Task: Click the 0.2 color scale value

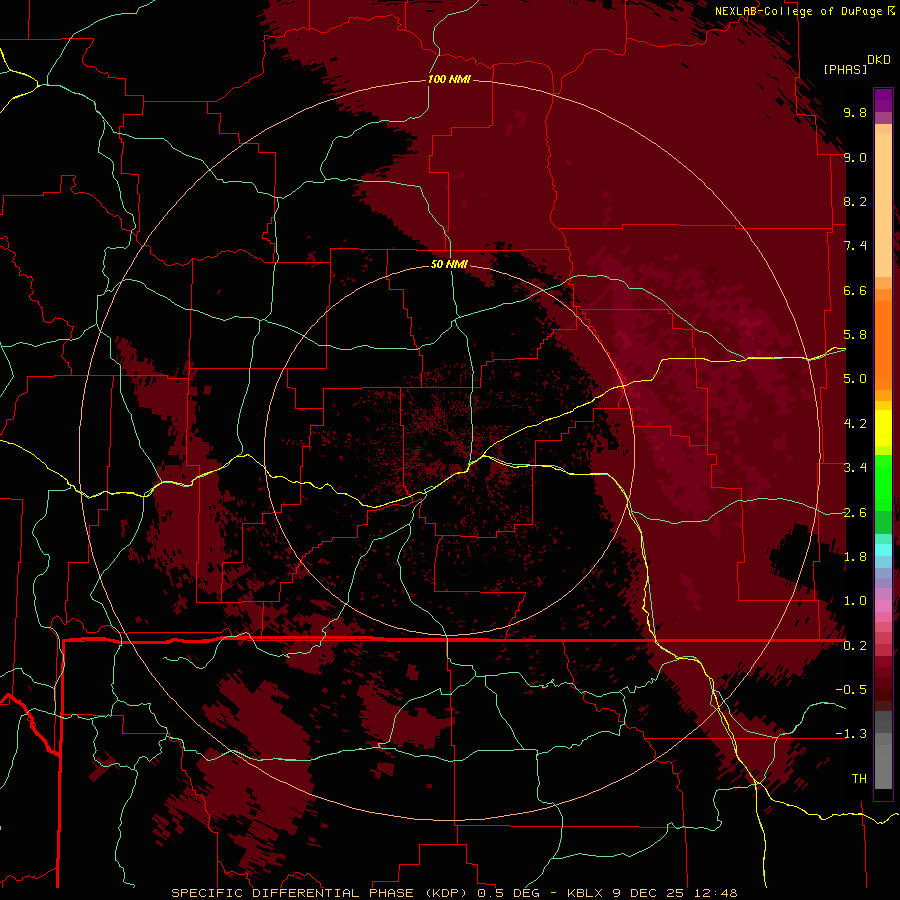Action: (855, 646)
